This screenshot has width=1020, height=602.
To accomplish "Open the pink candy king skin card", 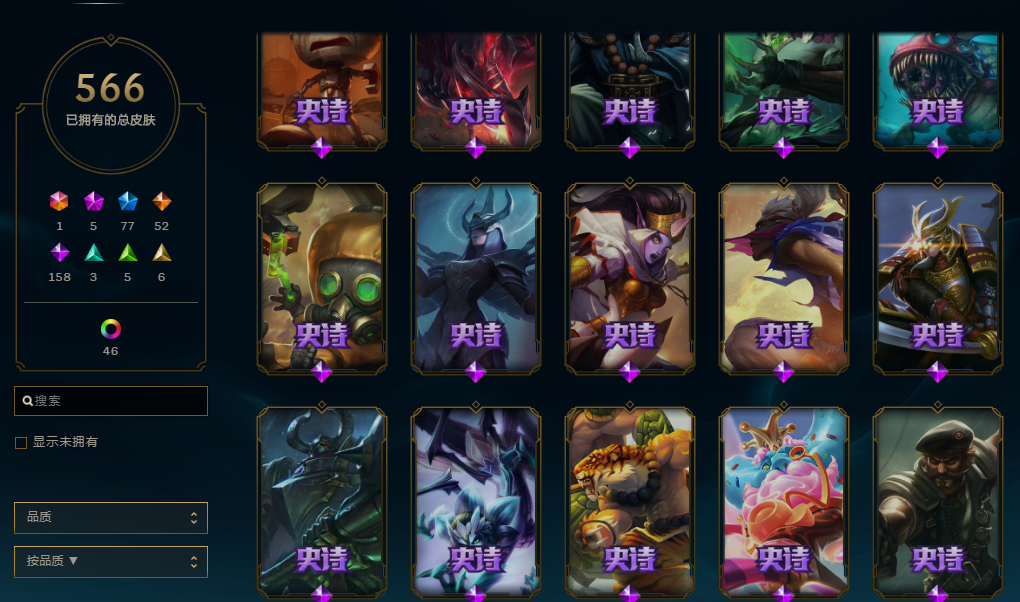I will (784, 502).
